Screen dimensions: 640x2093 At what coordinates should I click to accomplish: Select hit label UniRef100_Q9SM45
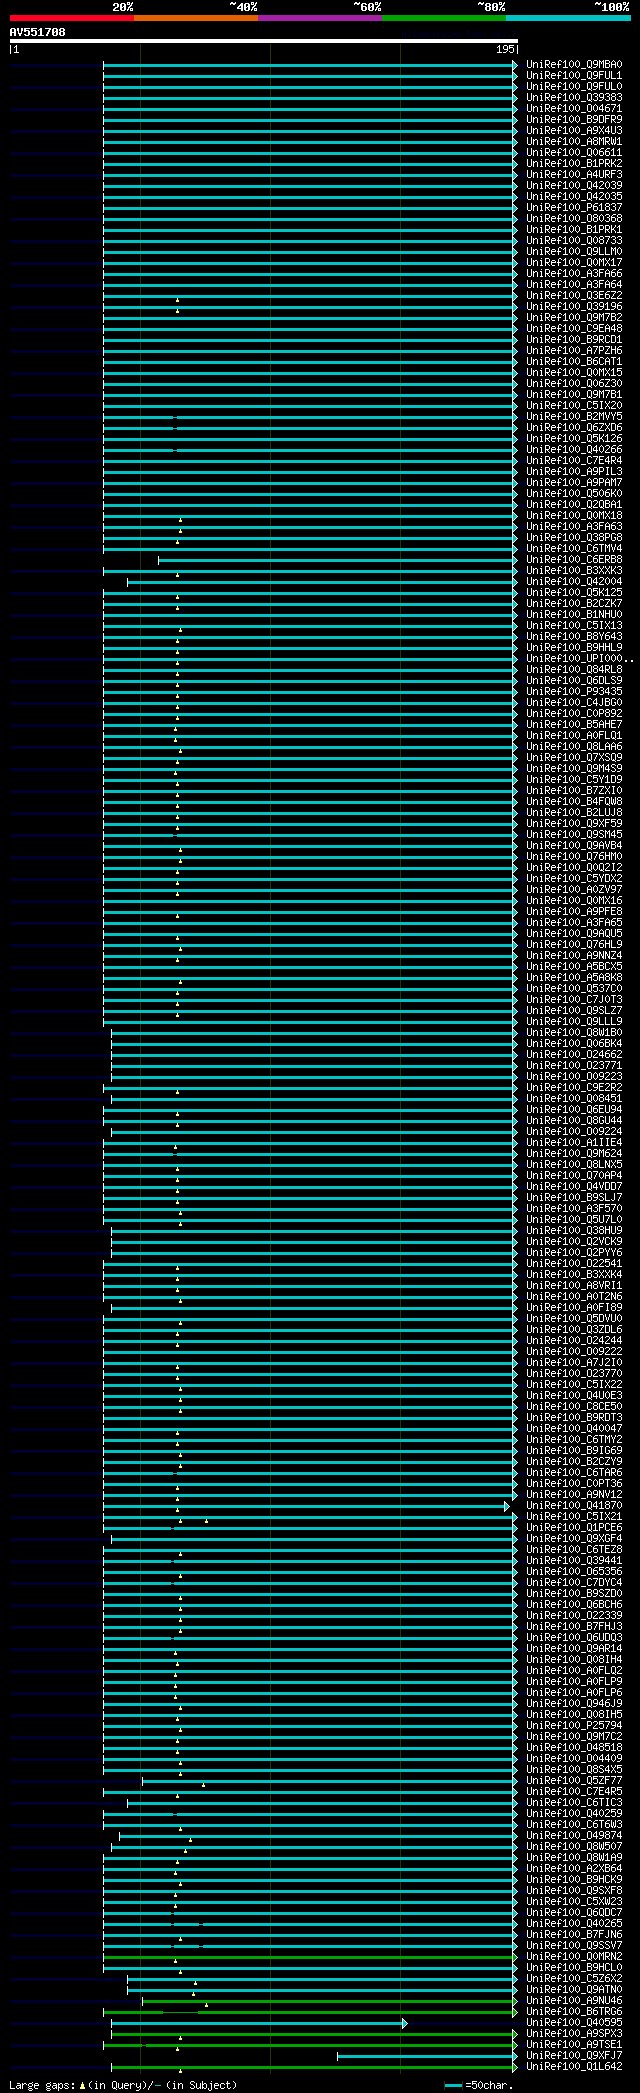574,834
